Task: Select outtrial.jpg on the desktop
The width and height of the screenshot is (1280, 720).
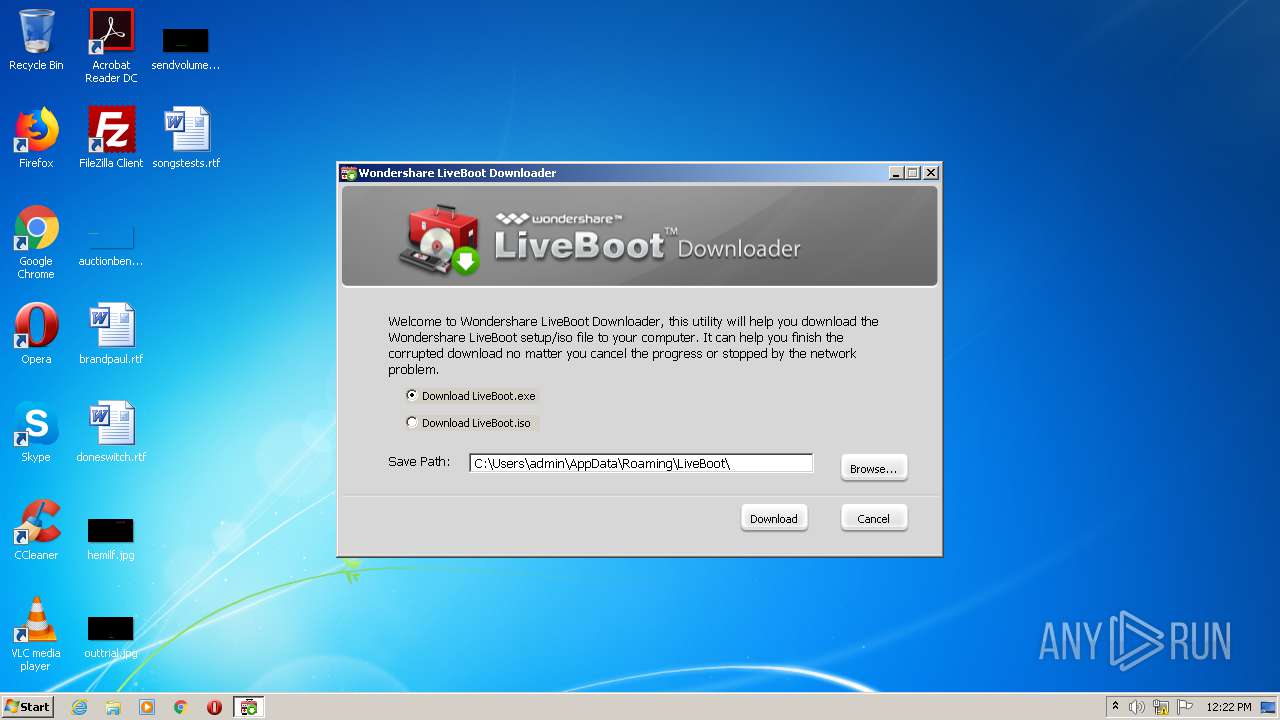Action: pos(111,636)
